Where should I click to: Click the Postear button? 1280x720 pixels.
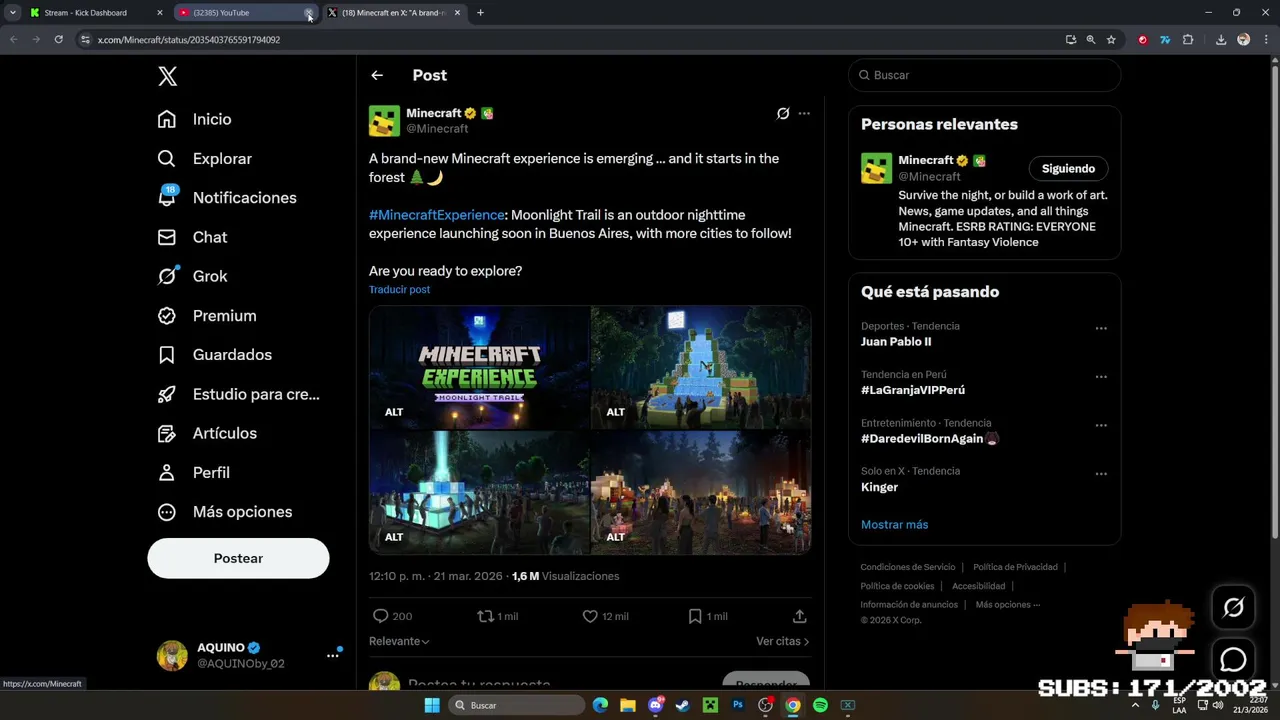238,558
